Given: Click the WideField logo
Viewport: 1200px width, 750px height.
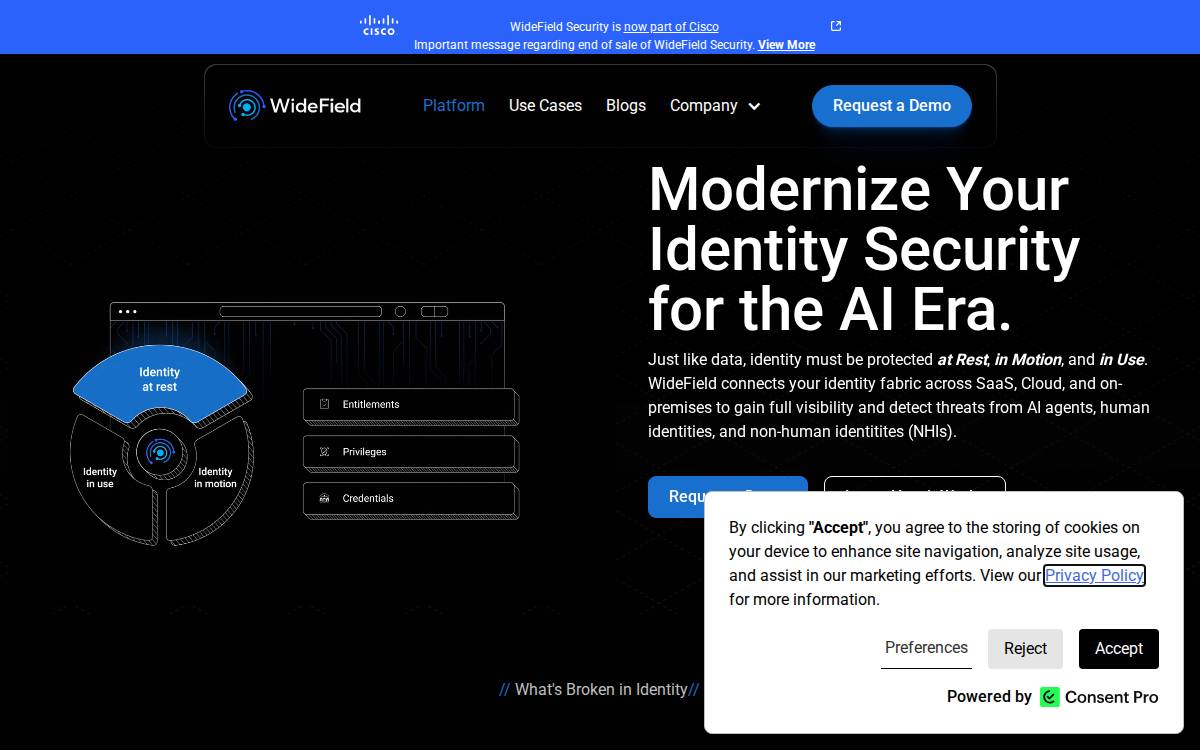Looking at the screenshot, I should [x=295, y=105].
